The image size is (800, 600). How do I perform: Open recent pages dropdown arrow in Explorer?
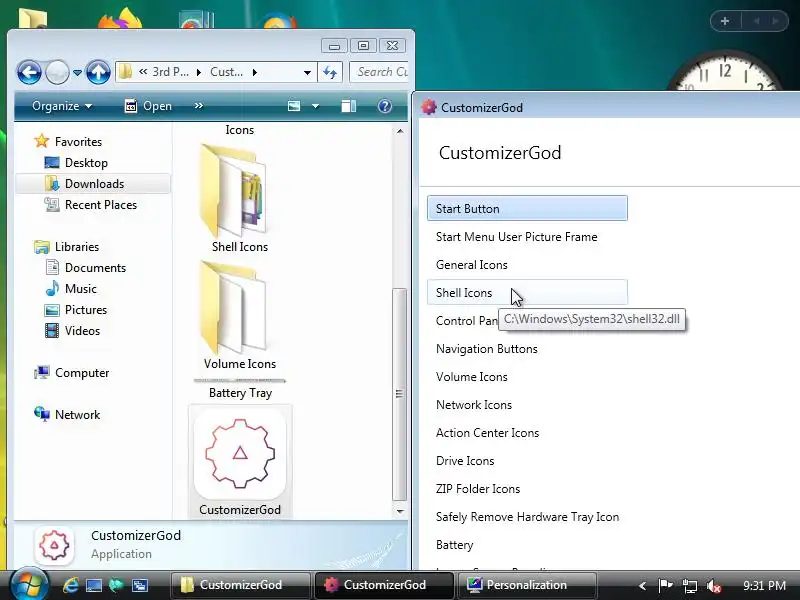pos(77,73)
